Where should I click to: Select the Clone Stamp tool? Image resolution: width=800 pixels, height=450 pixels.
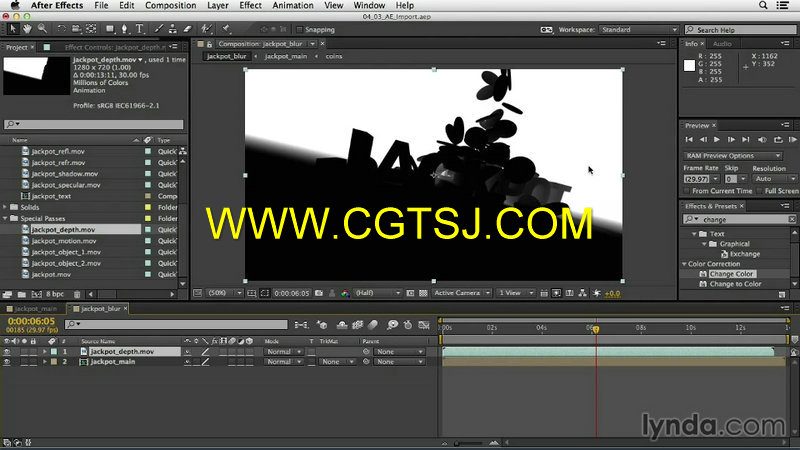tap(173, 29)
